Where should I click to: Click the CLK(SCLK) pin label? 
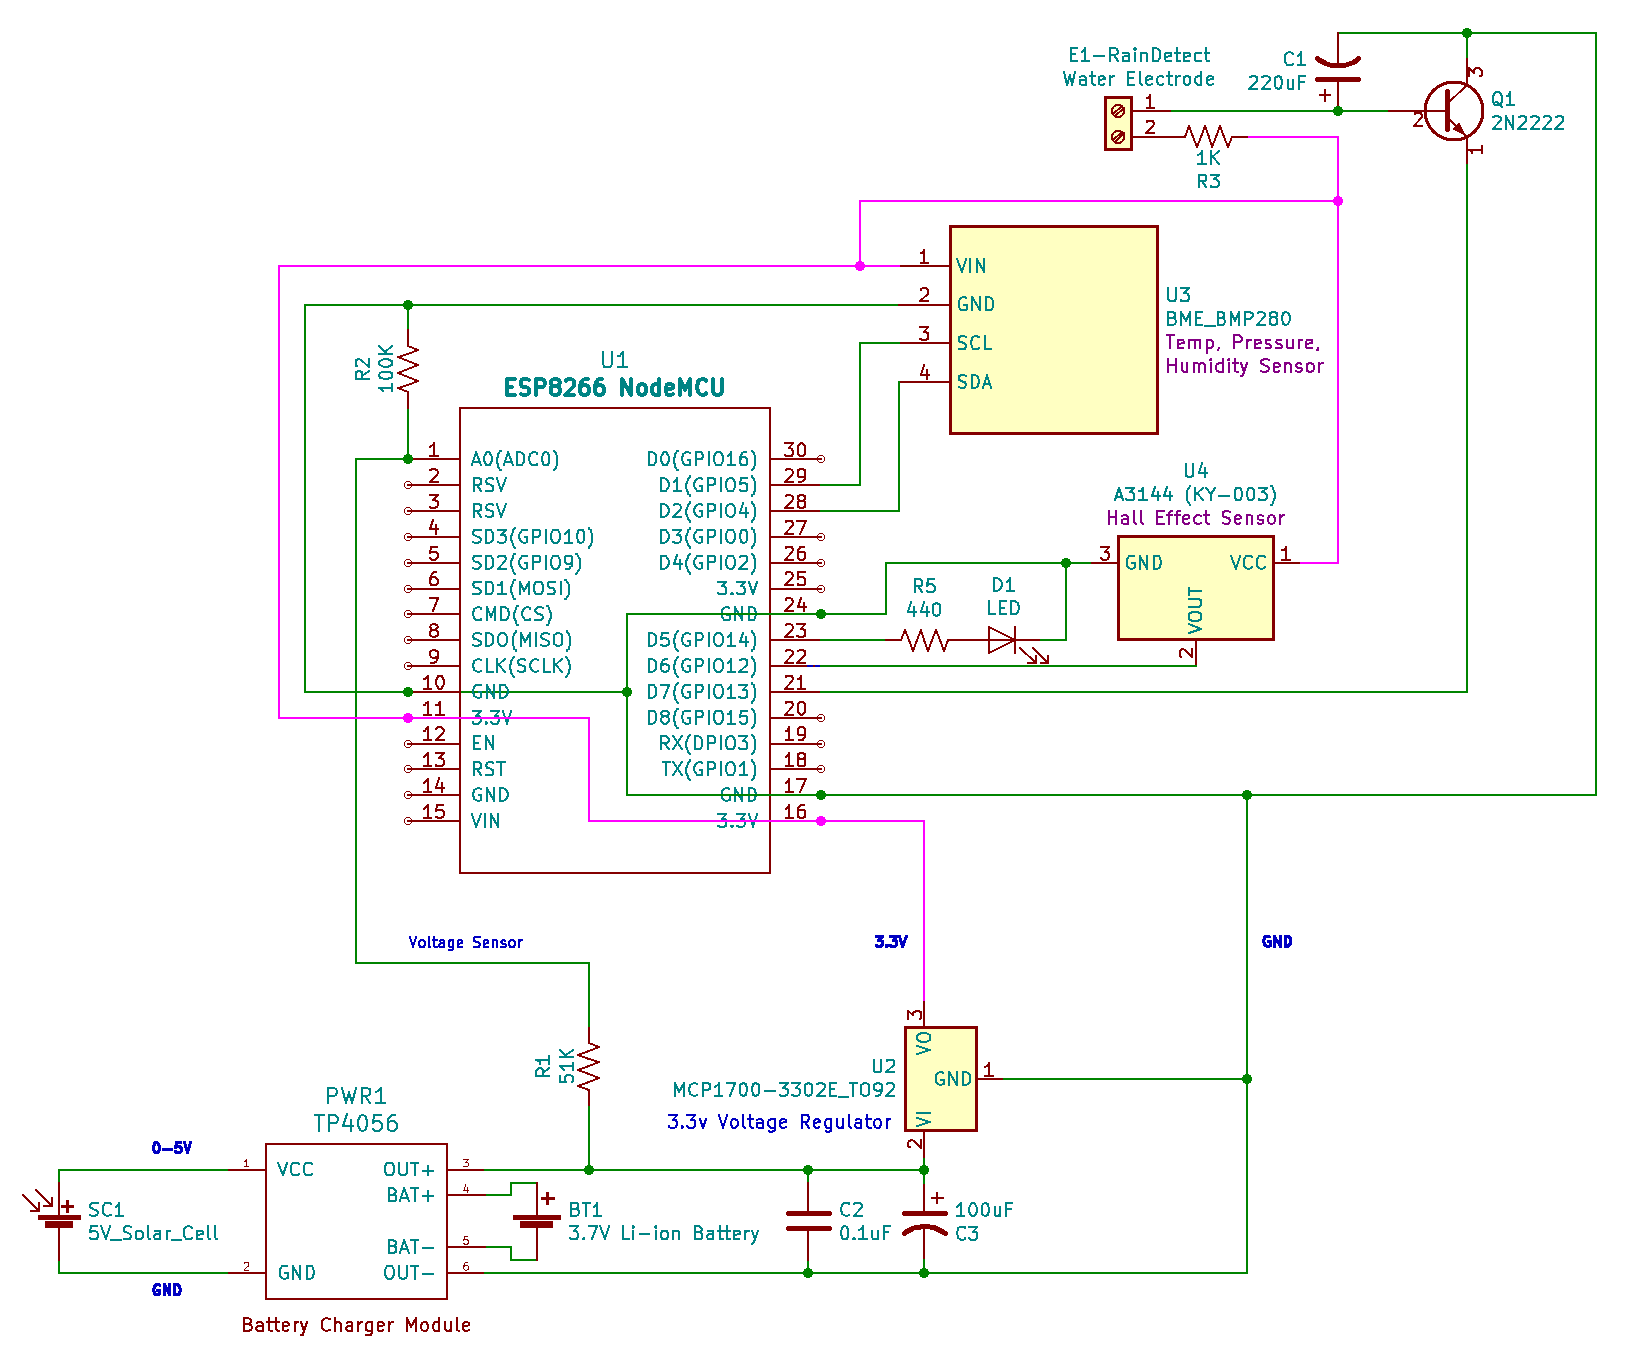pyautogui.click(x=521, y=666)
